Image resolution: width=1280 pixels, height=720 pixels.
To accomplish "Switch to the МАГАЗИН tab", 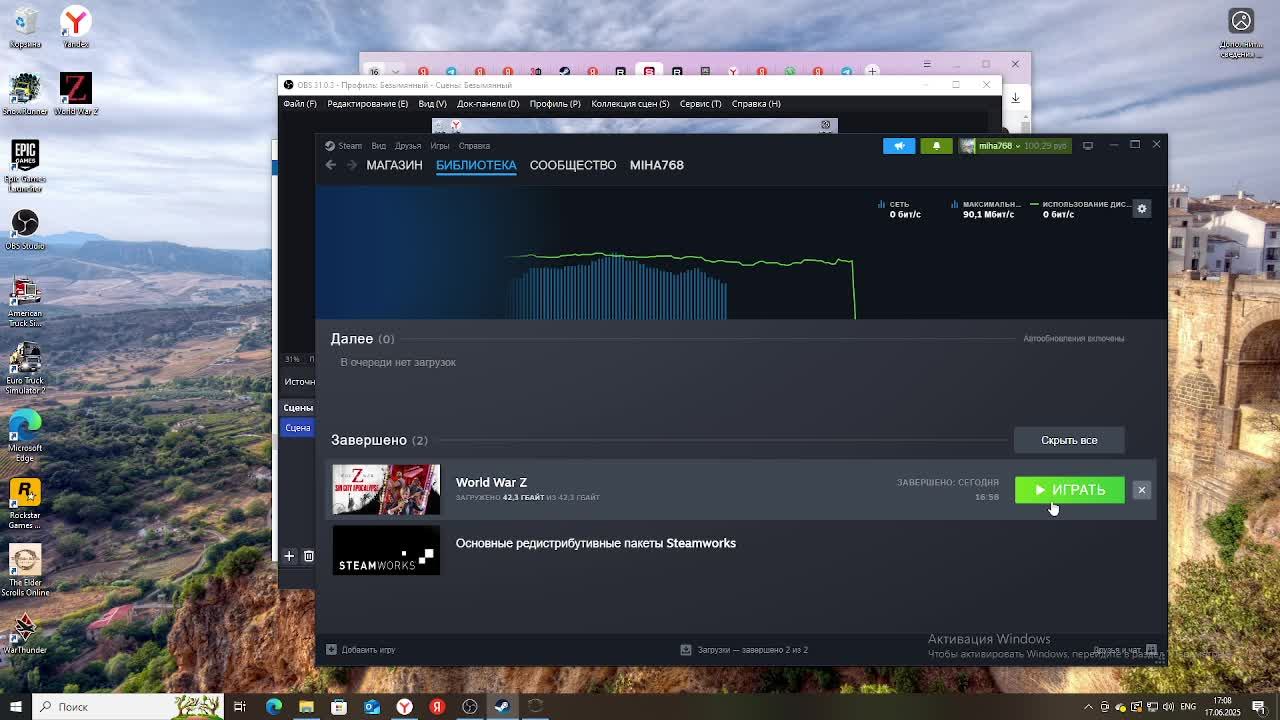I will click(394, 165).
